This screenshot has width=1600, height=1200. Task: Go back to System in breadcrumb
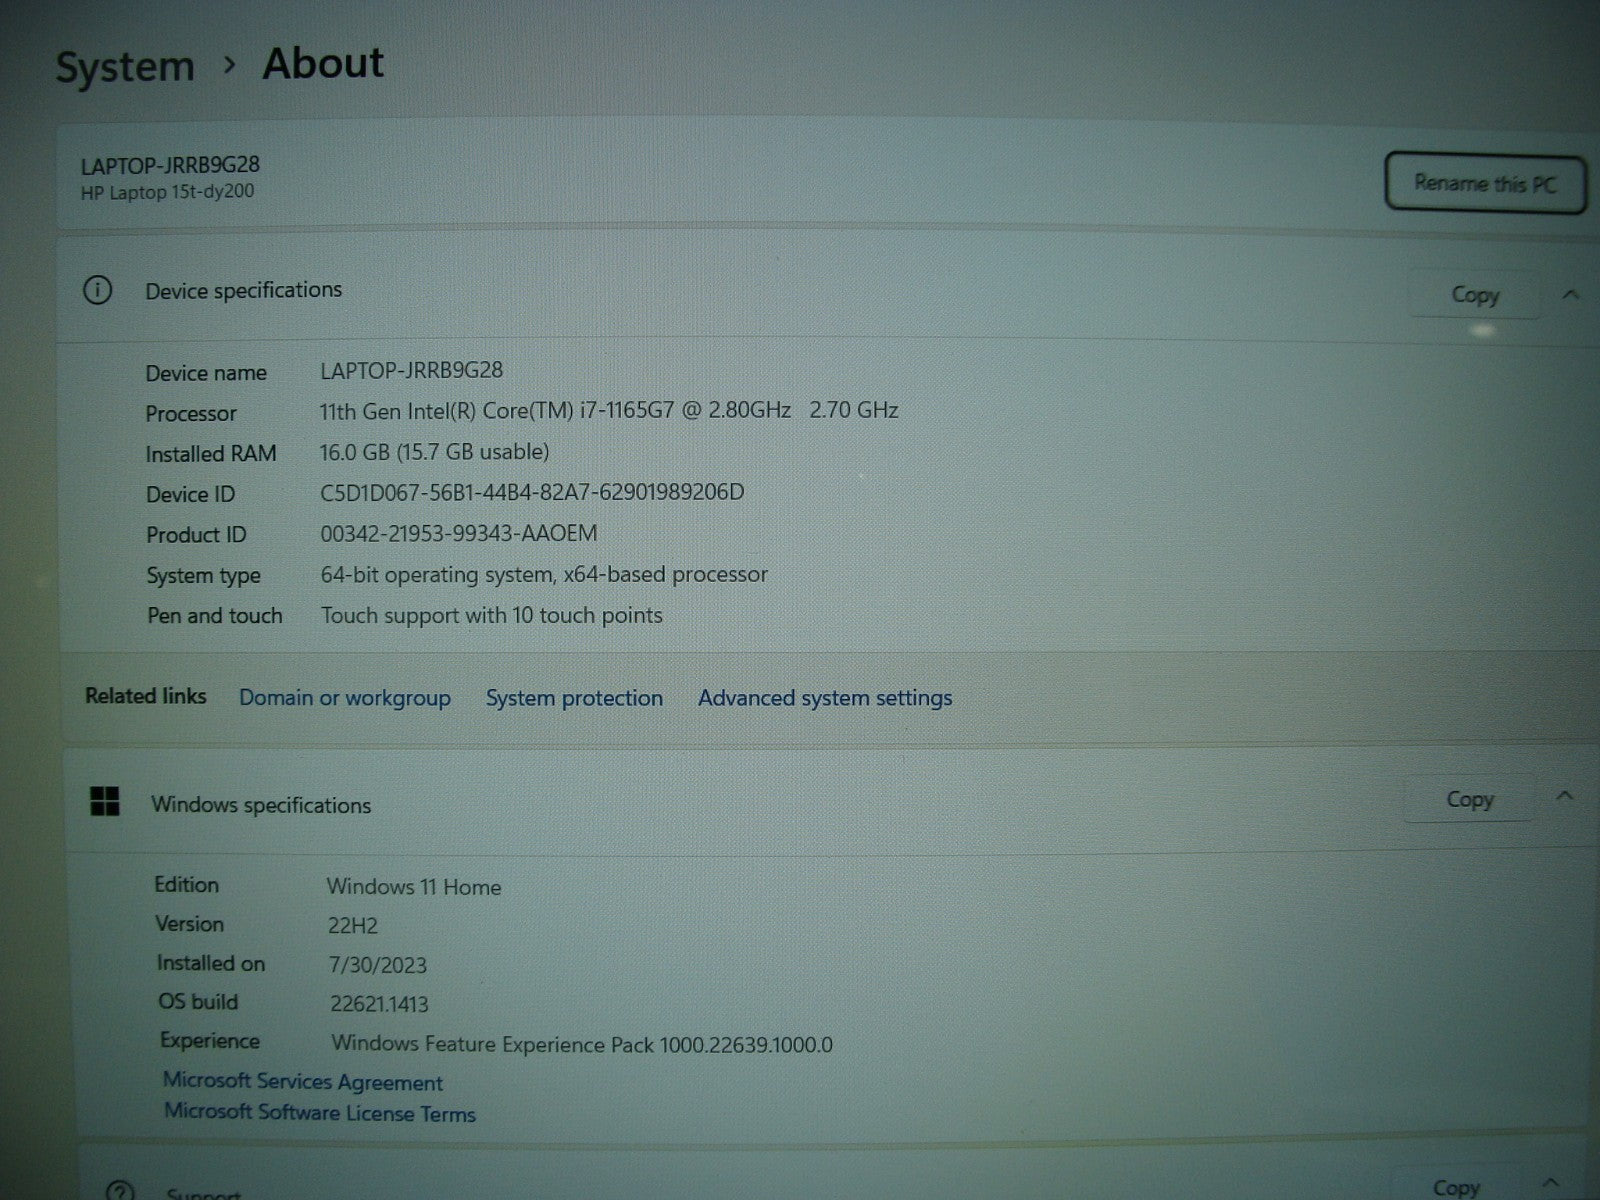(124, 67)
